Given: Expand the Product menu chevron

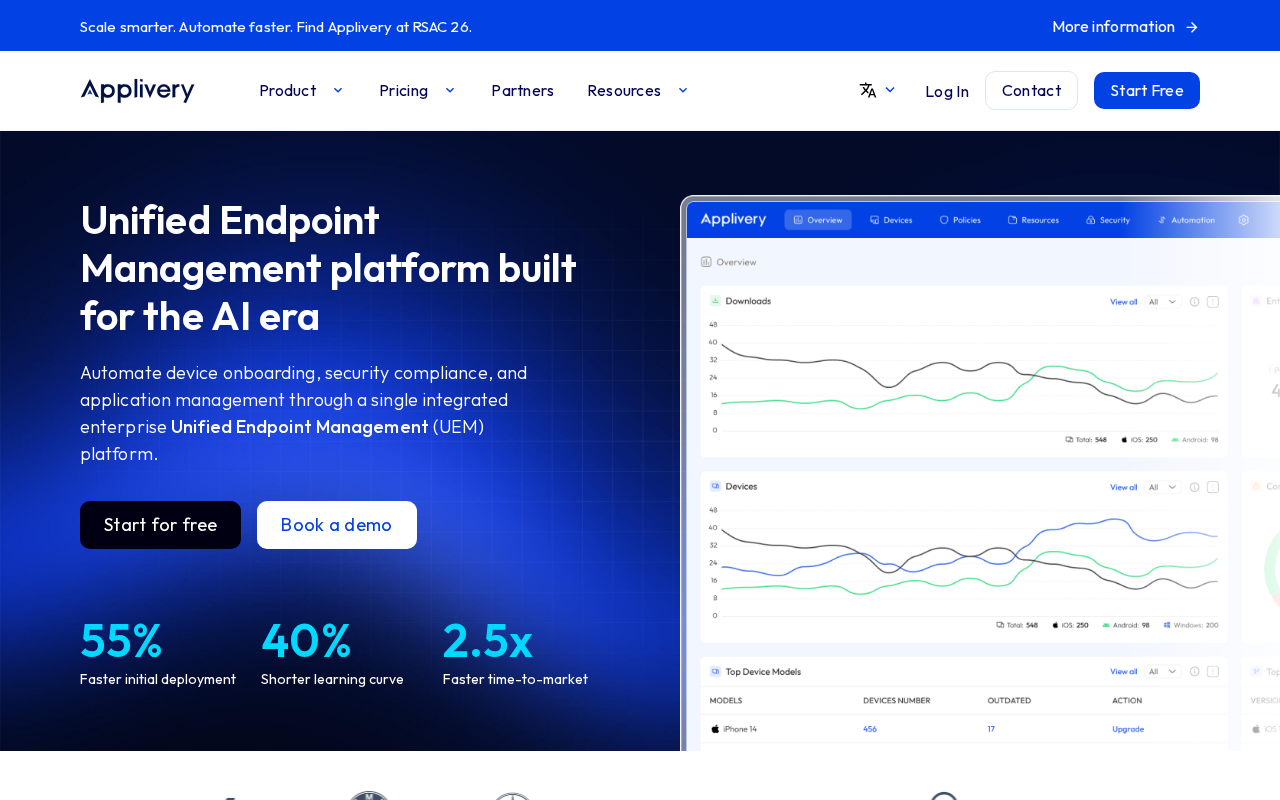Looking at the screenshot, I should pos(338,90).
